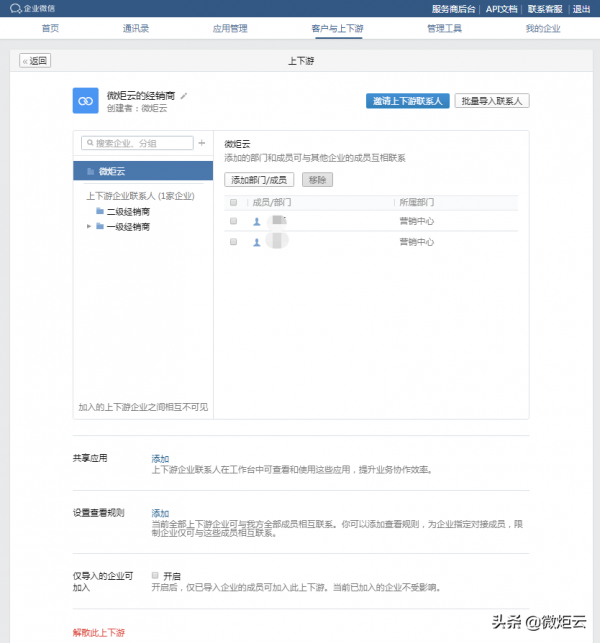Screen dimensions: 600x643
Task: Enable the 开启 checkbox for 仅导入的企业可加入
Action: click(155, 575)
